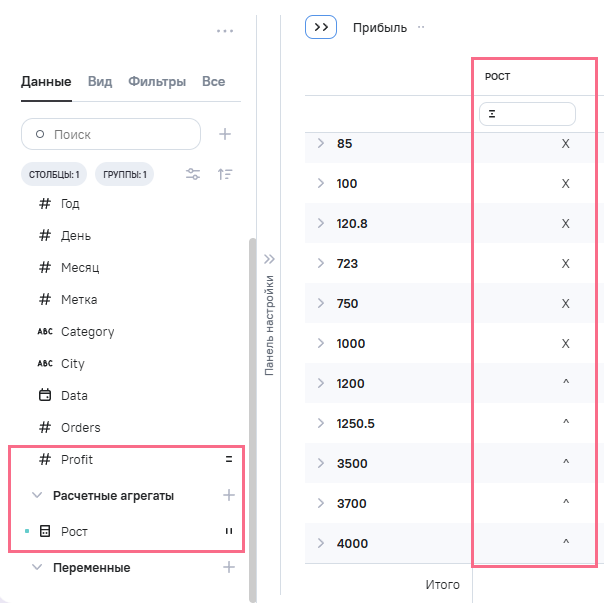Click the sort order icon

coord(225,174)
